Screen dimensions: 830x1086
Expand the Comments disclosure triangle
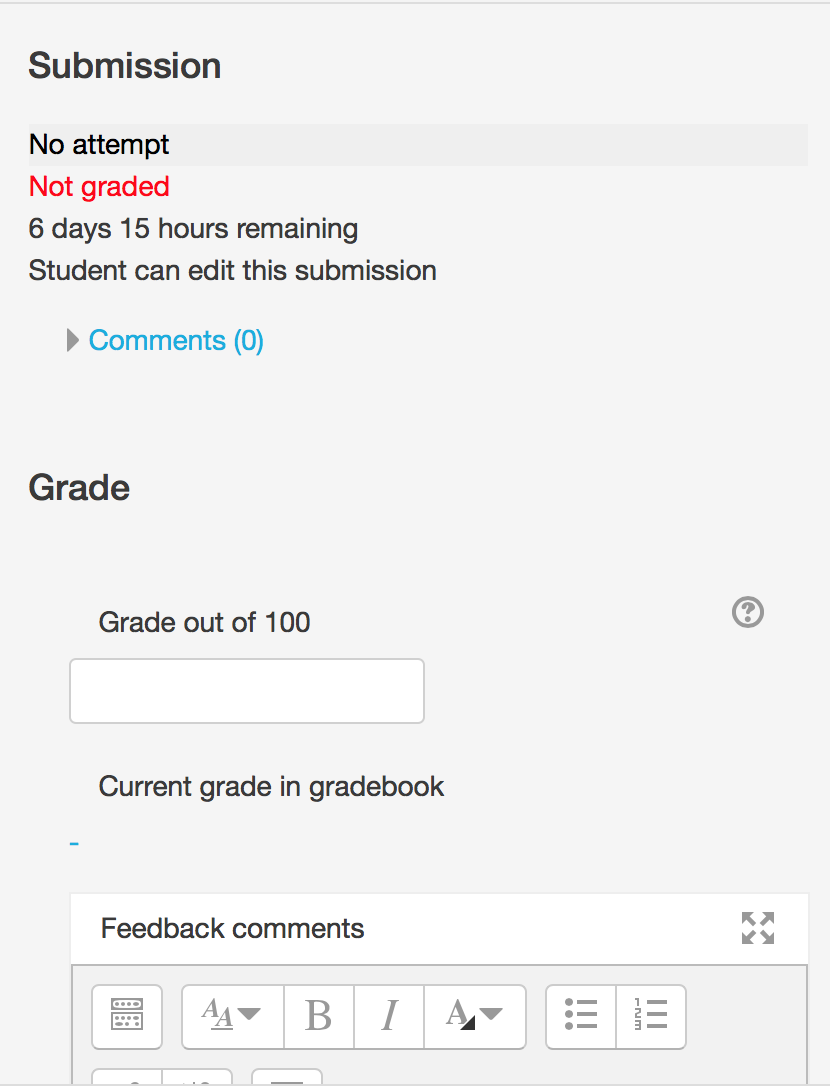tap(73, 340)
